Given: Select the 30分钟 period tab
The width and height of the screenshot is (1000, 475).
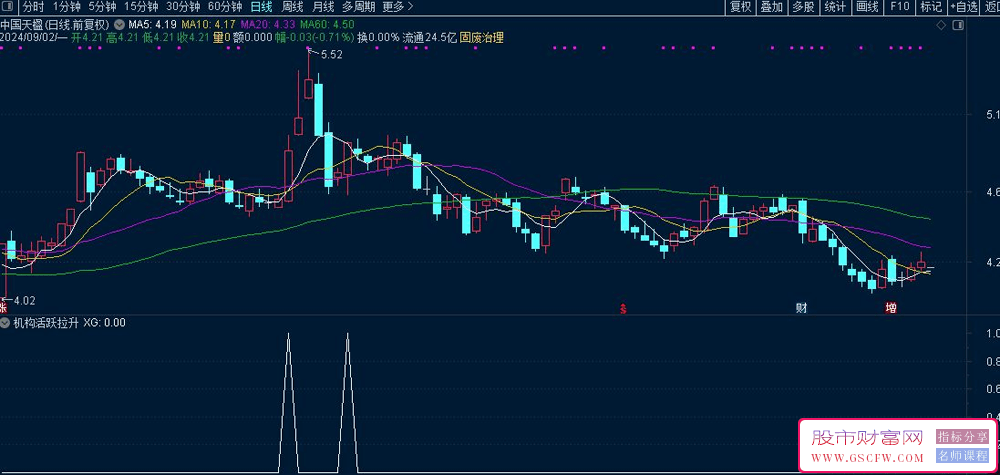Looking at the screenshot, I should [x=183, y=7].
